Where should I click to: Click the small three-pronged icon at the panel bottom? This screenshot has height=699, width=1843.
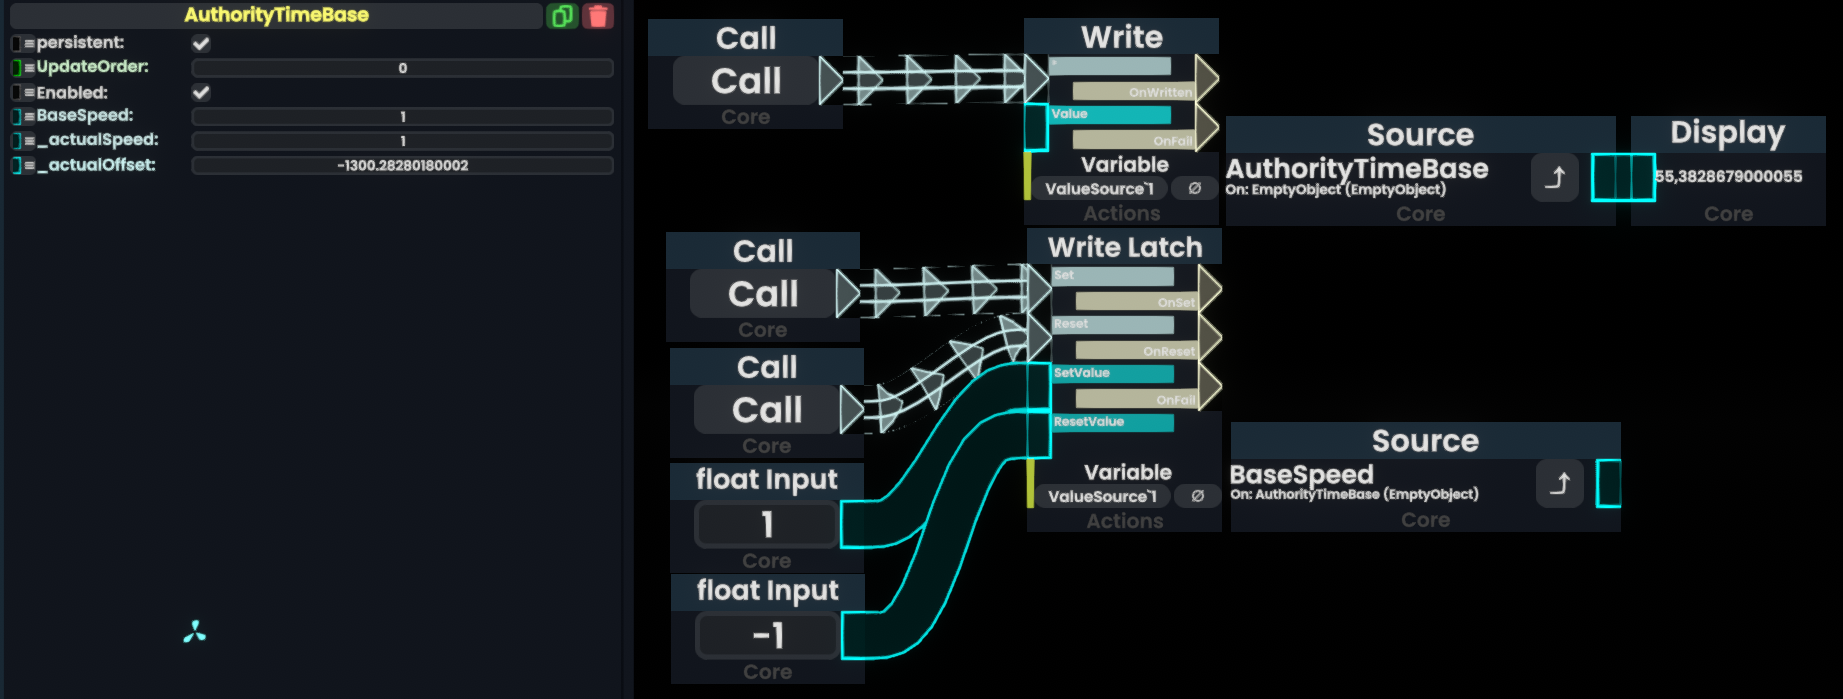[195, 632]
